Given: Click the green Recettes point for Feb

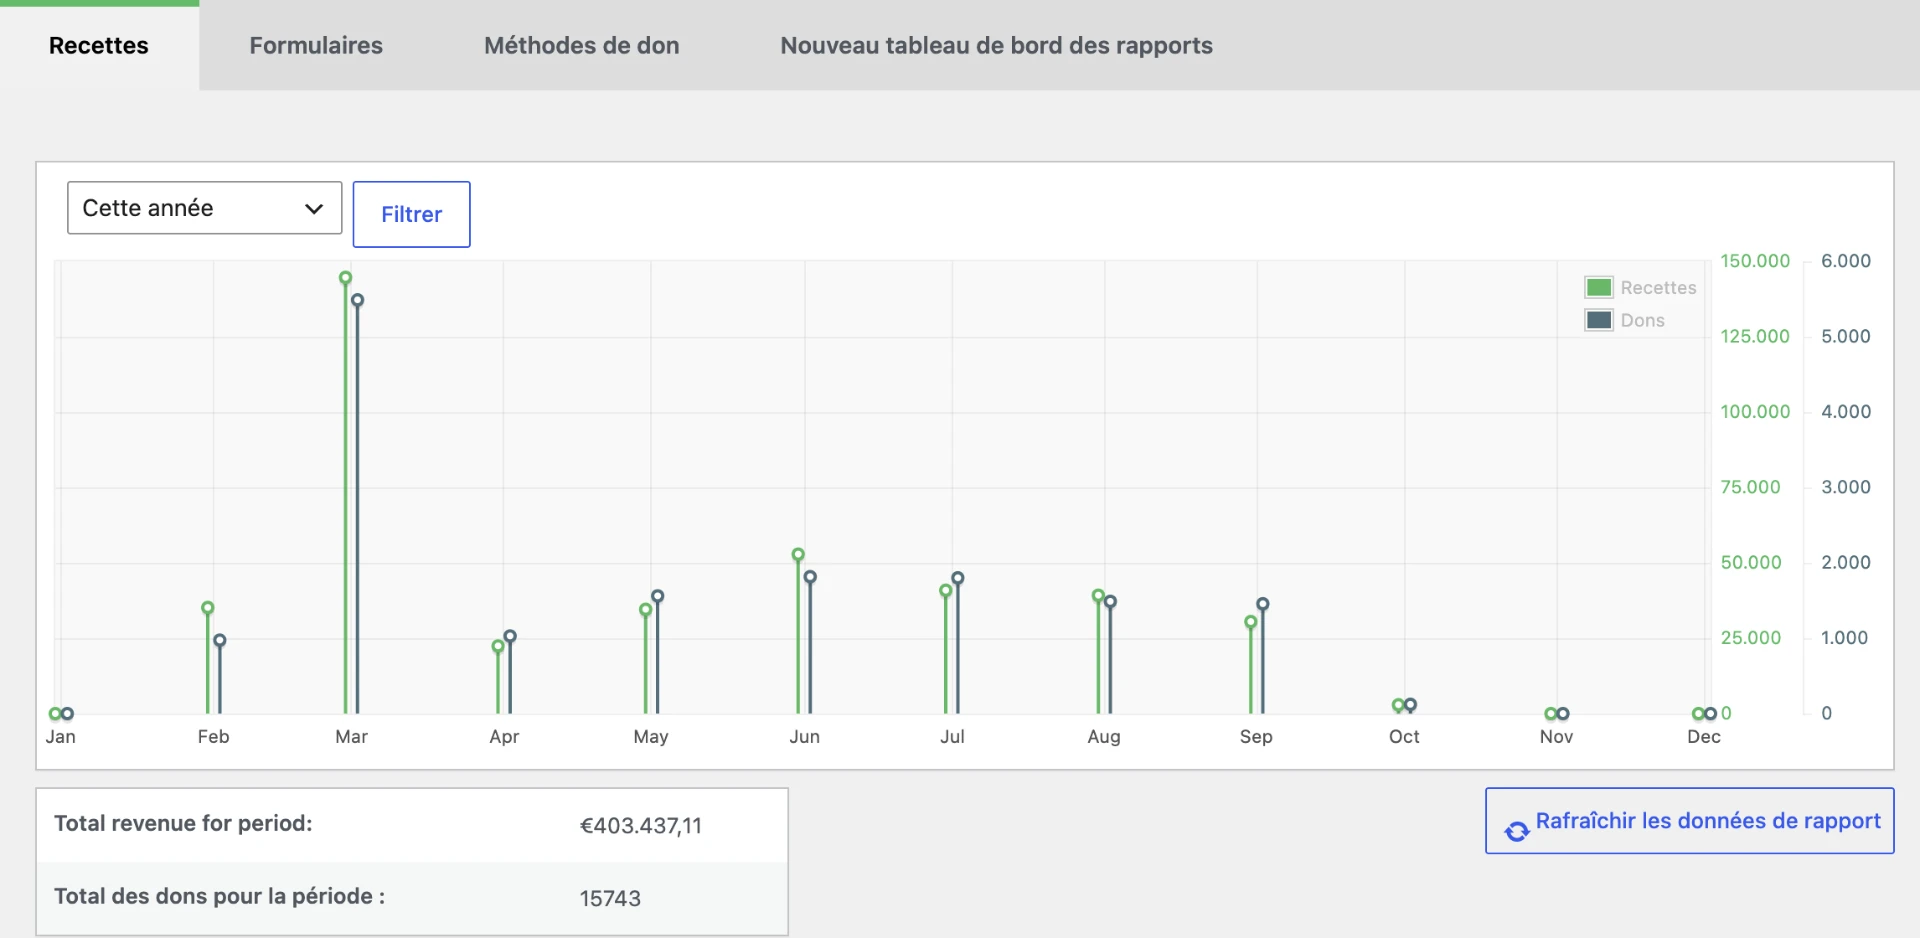Looking at the screenshot, I should coord(208,608).
